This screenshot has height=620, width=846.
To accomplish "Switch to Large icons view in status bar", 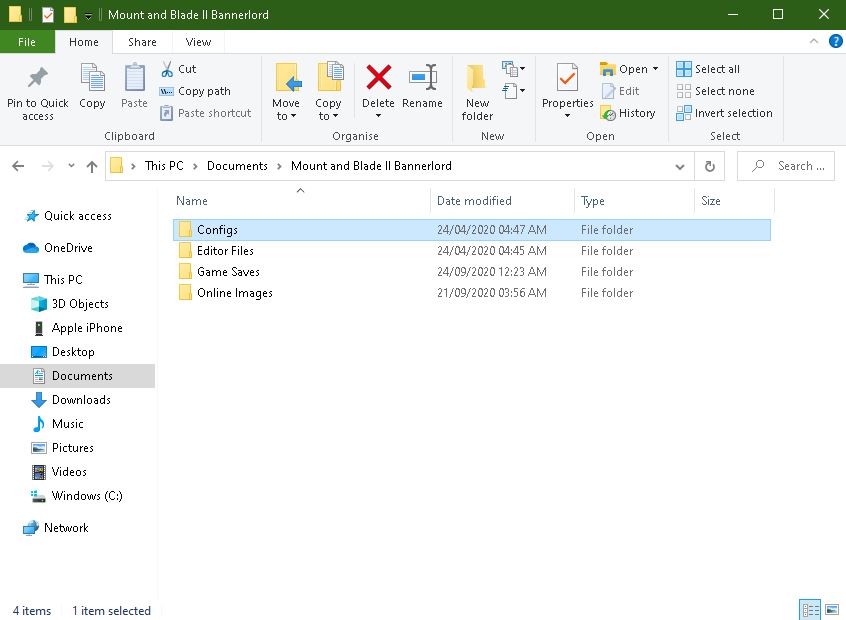I will [832, 610].
